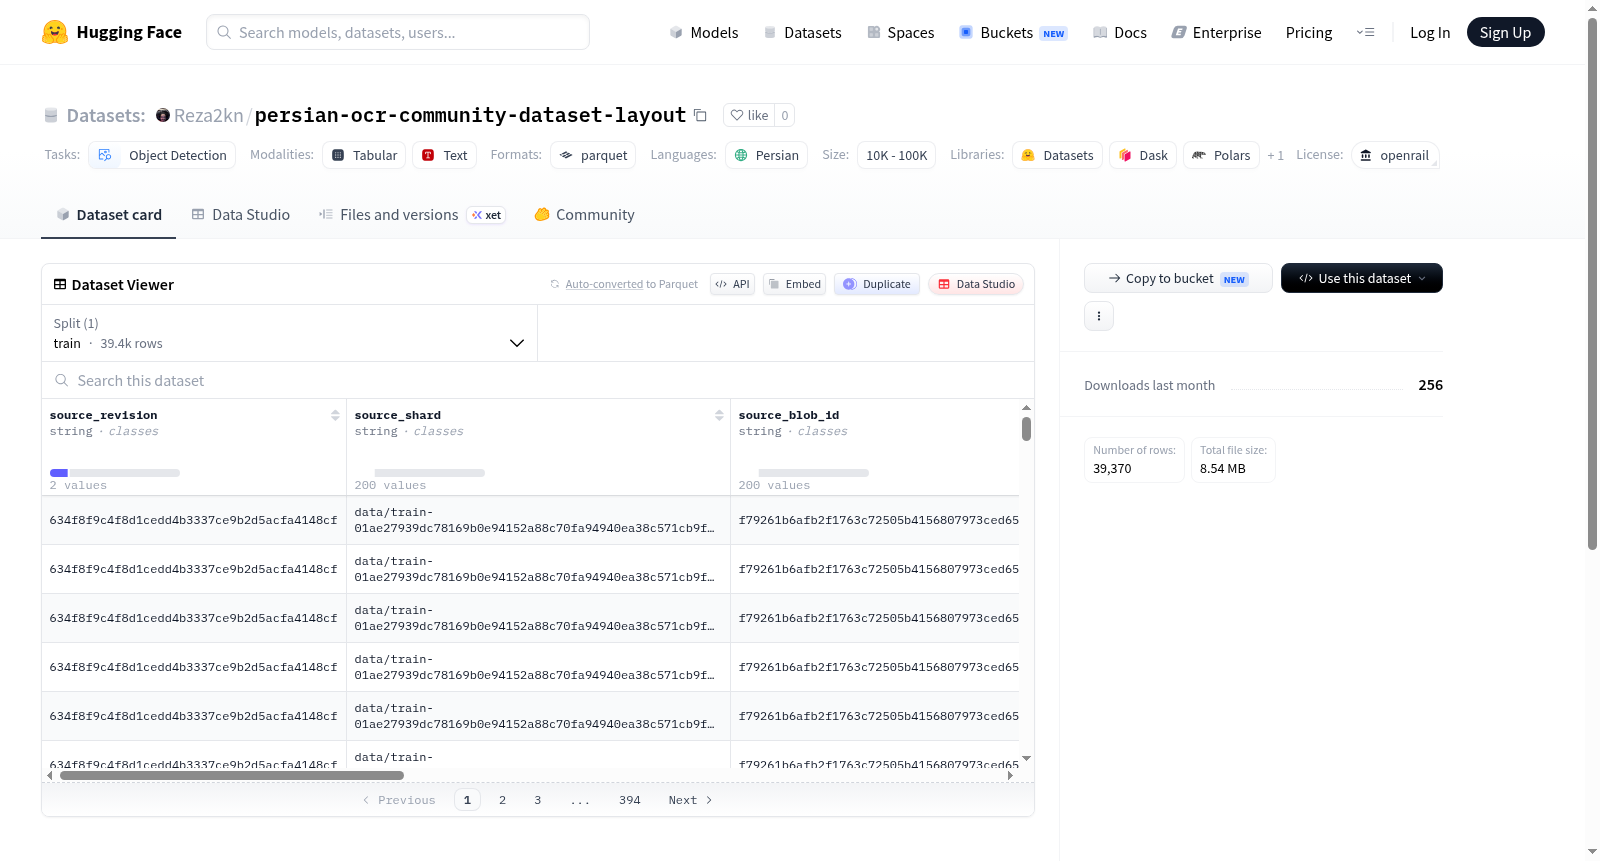Click the table scroll right arrow
This screenshot has height=861, width=1600.
point(1010,775)
